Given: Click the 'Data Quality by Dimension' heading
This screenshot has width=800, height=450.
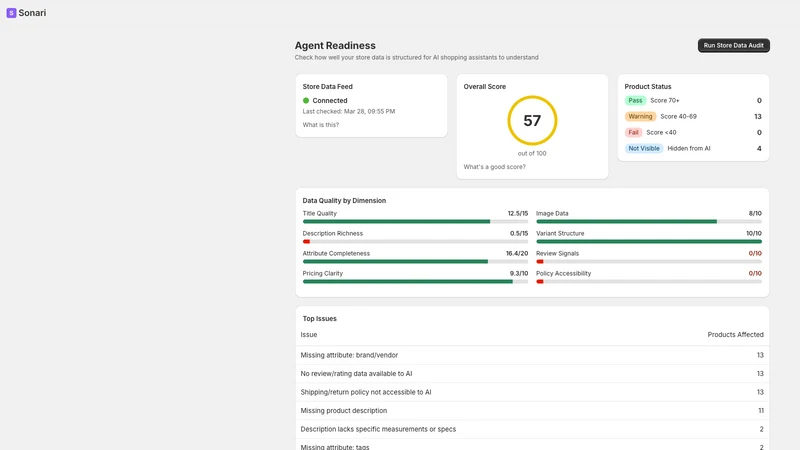Looking at the screenshot, I should [344, 201].
